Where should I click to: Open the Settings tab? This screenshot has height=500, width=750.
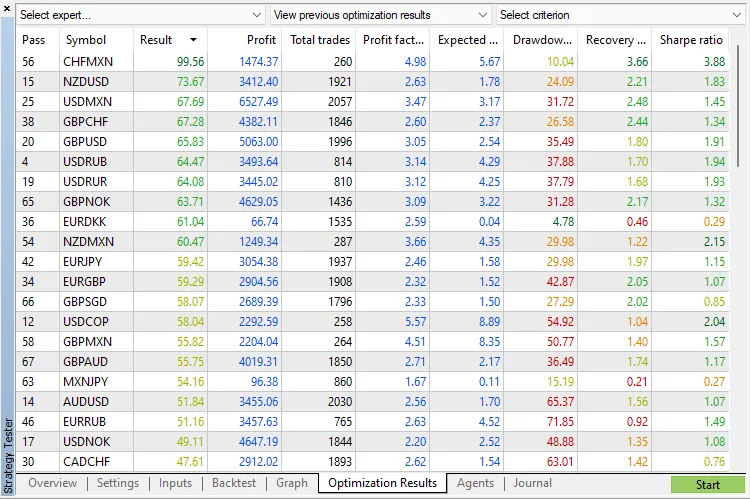click(x=118, y=483)
